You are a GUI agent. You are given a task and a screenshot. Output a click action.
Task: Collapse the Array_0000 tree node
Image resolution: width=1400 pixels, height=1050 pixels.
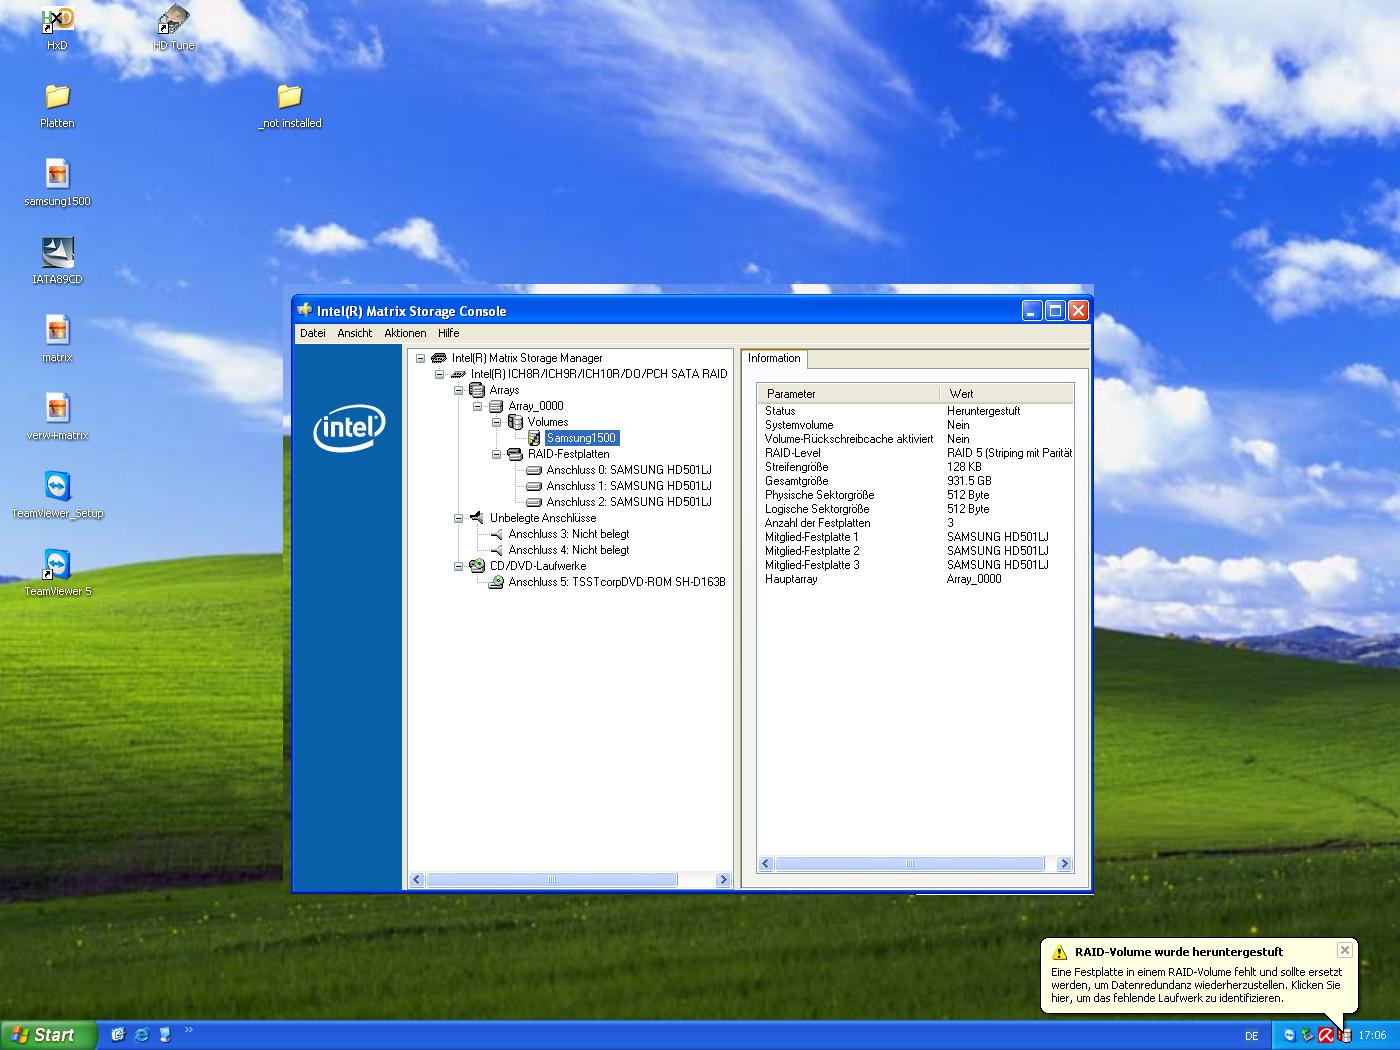coord(478,406)
